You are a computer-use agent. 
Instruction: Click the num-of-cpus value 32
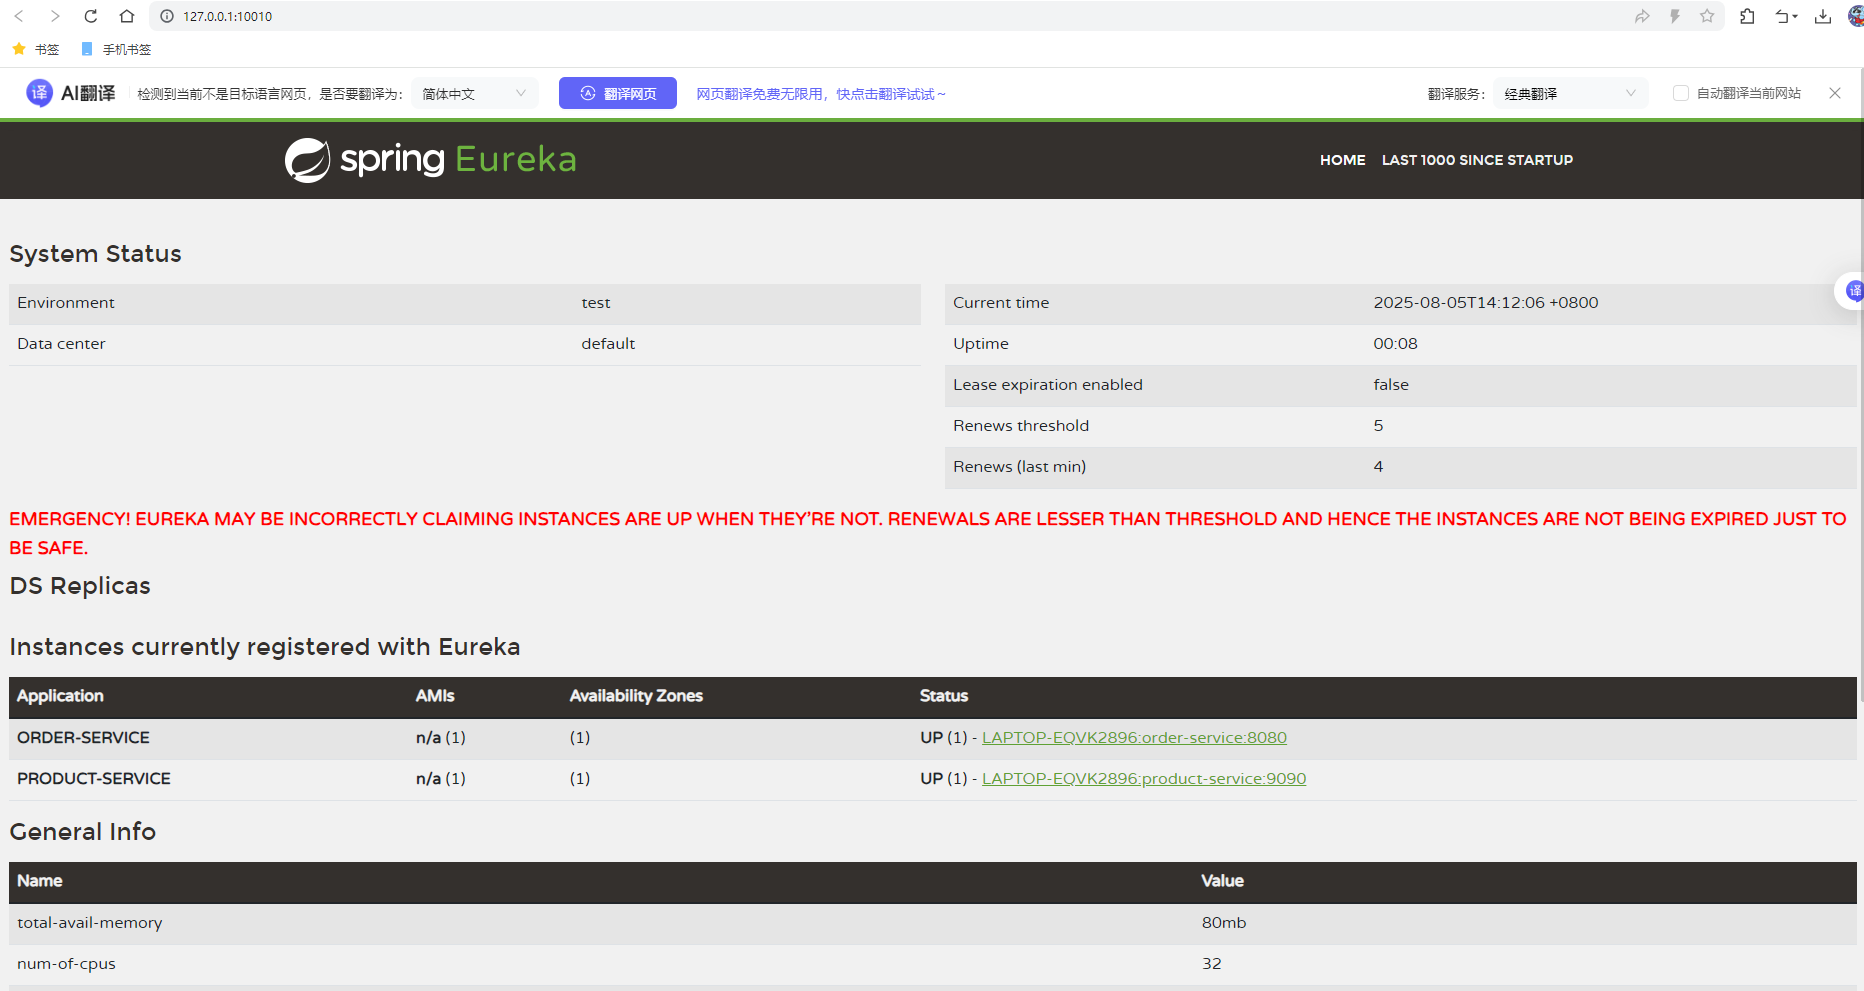click(1211, 964)
